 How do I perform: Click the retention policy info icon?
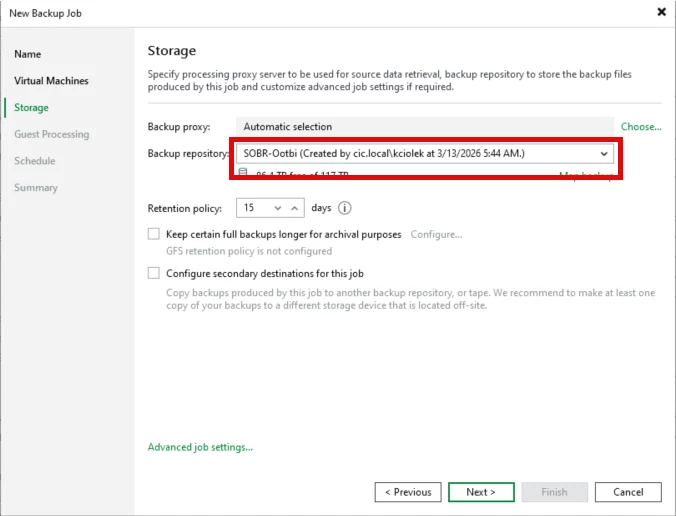(x=345, y=208)
